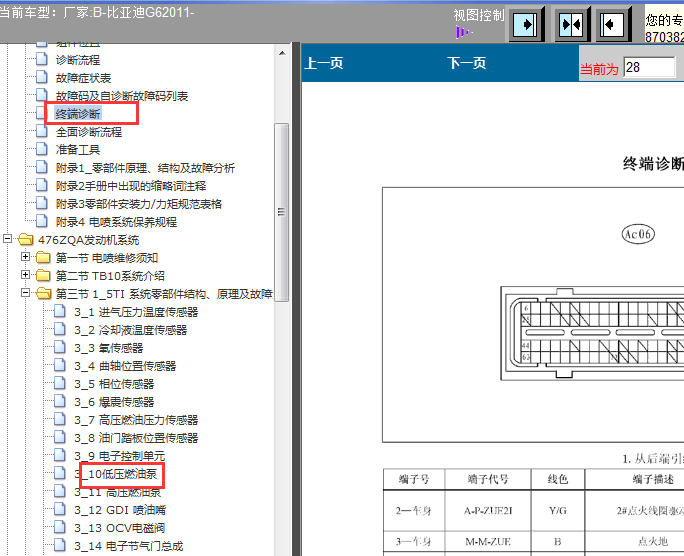Click document icon beside 附录4 电喷系统保养规程

pos(41,221)
